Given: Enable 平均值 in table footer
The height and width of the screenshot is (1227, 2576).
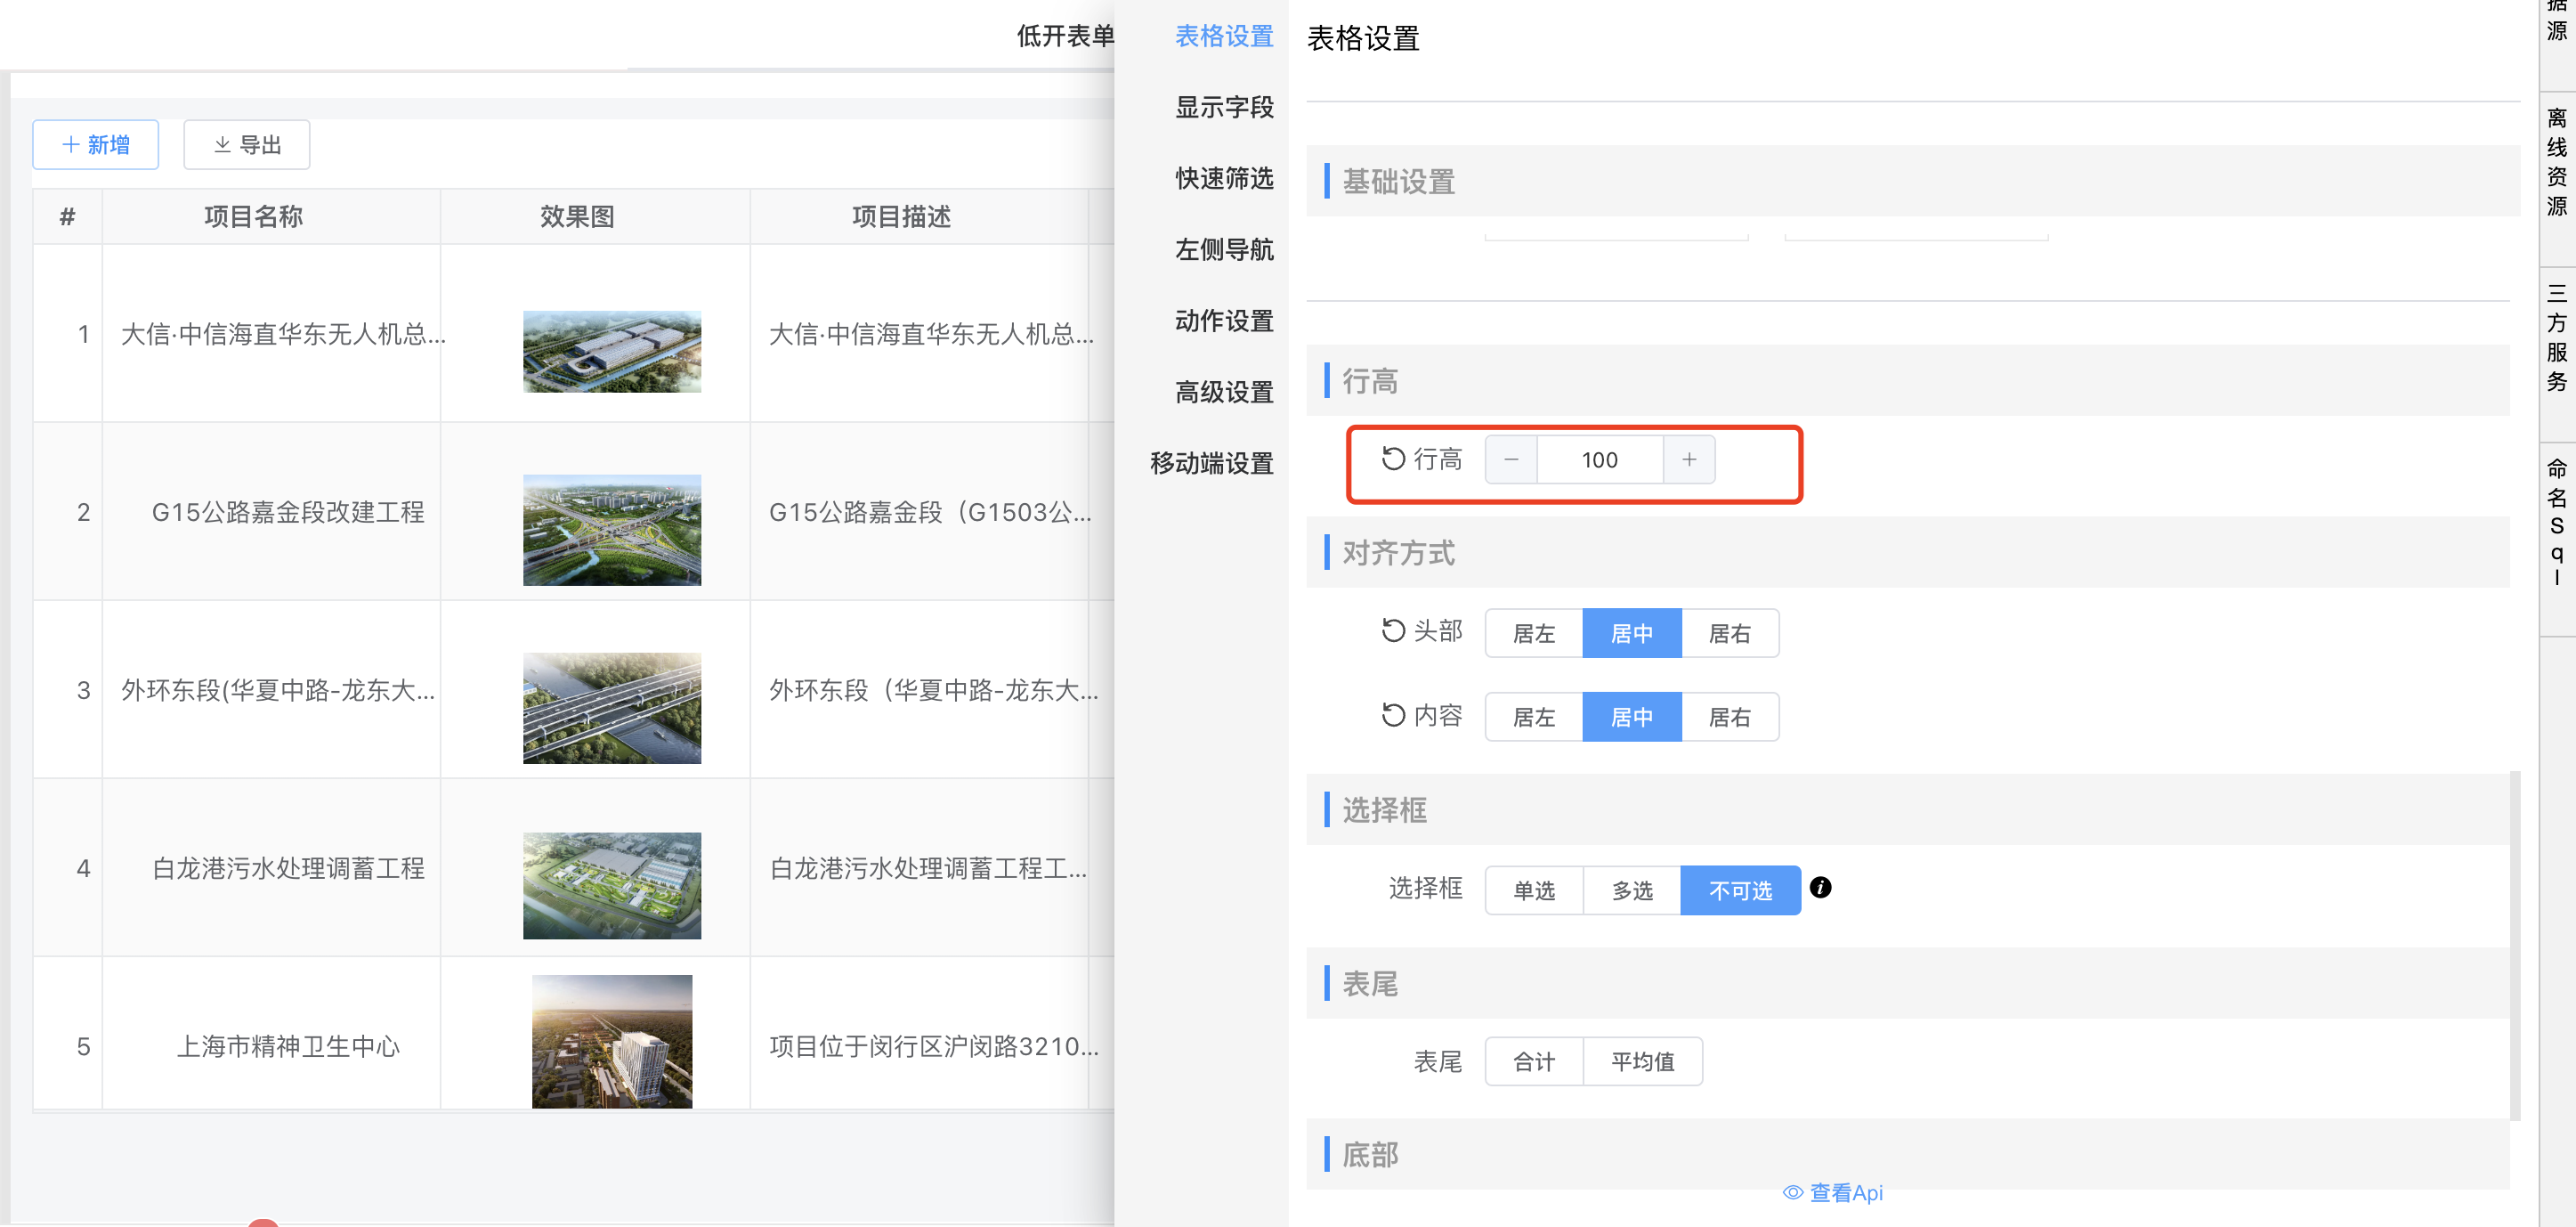Looking at the screenshot, I should click(x=1642, y=1062).
